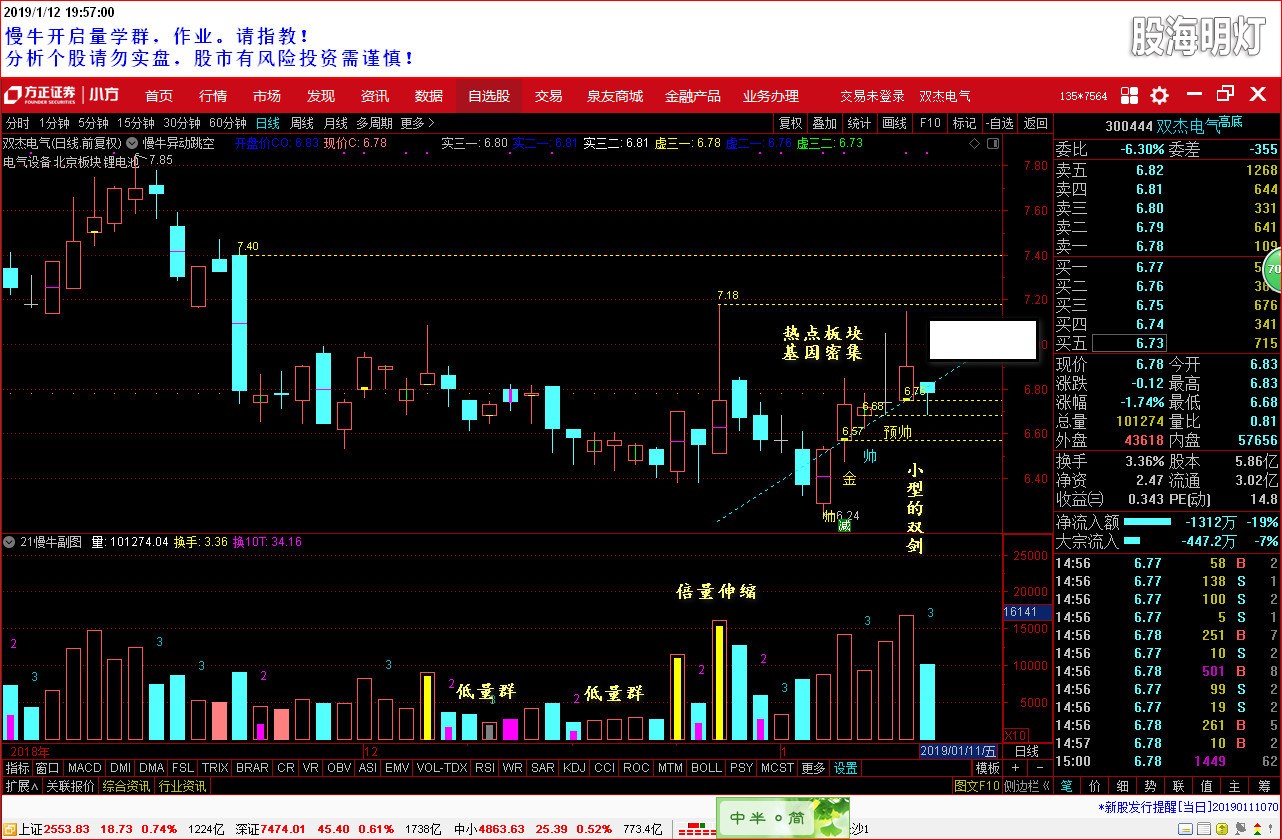Click the 图文F10 button
This screenshot has width=1282, height=840.
tap(976, 786)
